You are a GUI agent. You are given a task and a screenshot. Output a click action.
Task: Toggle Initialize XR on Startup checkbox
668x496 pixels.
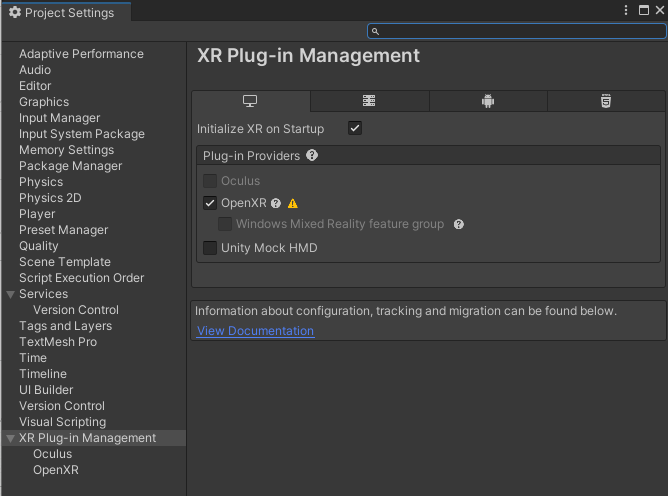click(x=355, y=128)
